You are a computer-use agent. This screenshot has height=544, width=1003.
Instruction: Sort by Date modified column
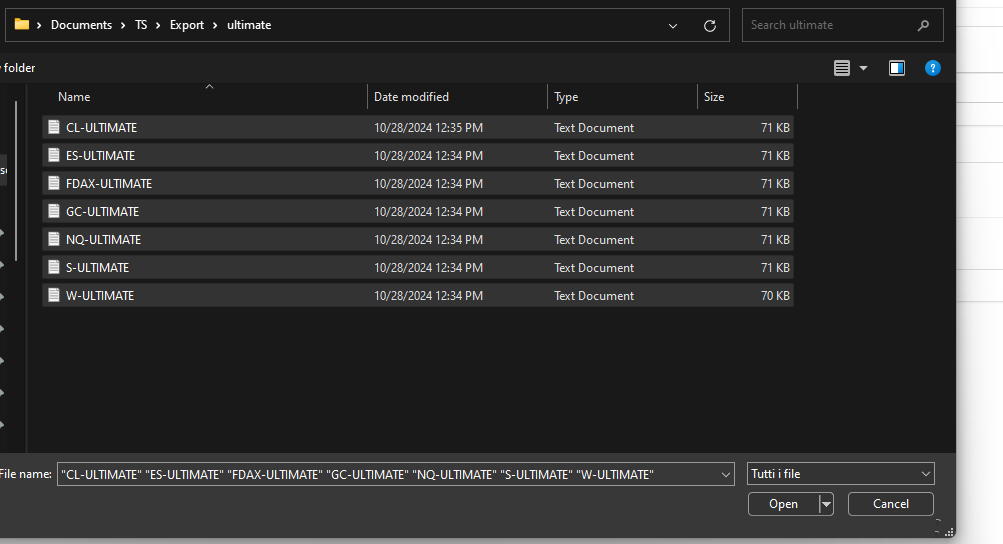[411, 97]
